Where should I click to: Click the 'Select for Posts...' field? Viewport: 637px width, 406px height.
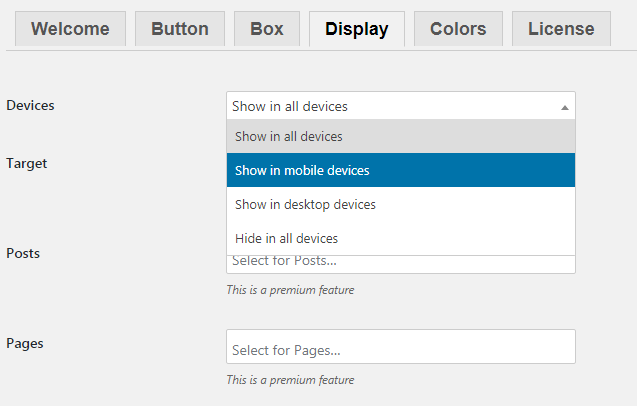coord(401,264)
